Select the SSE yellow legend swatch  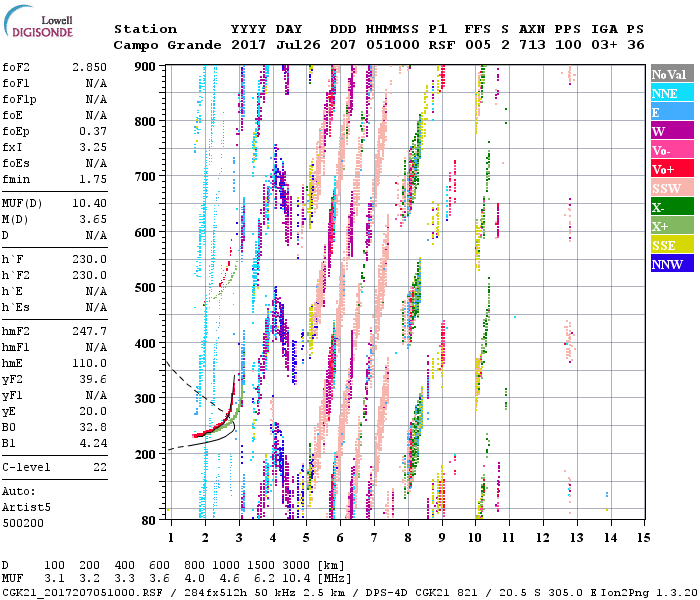click(x=672, y=245)
